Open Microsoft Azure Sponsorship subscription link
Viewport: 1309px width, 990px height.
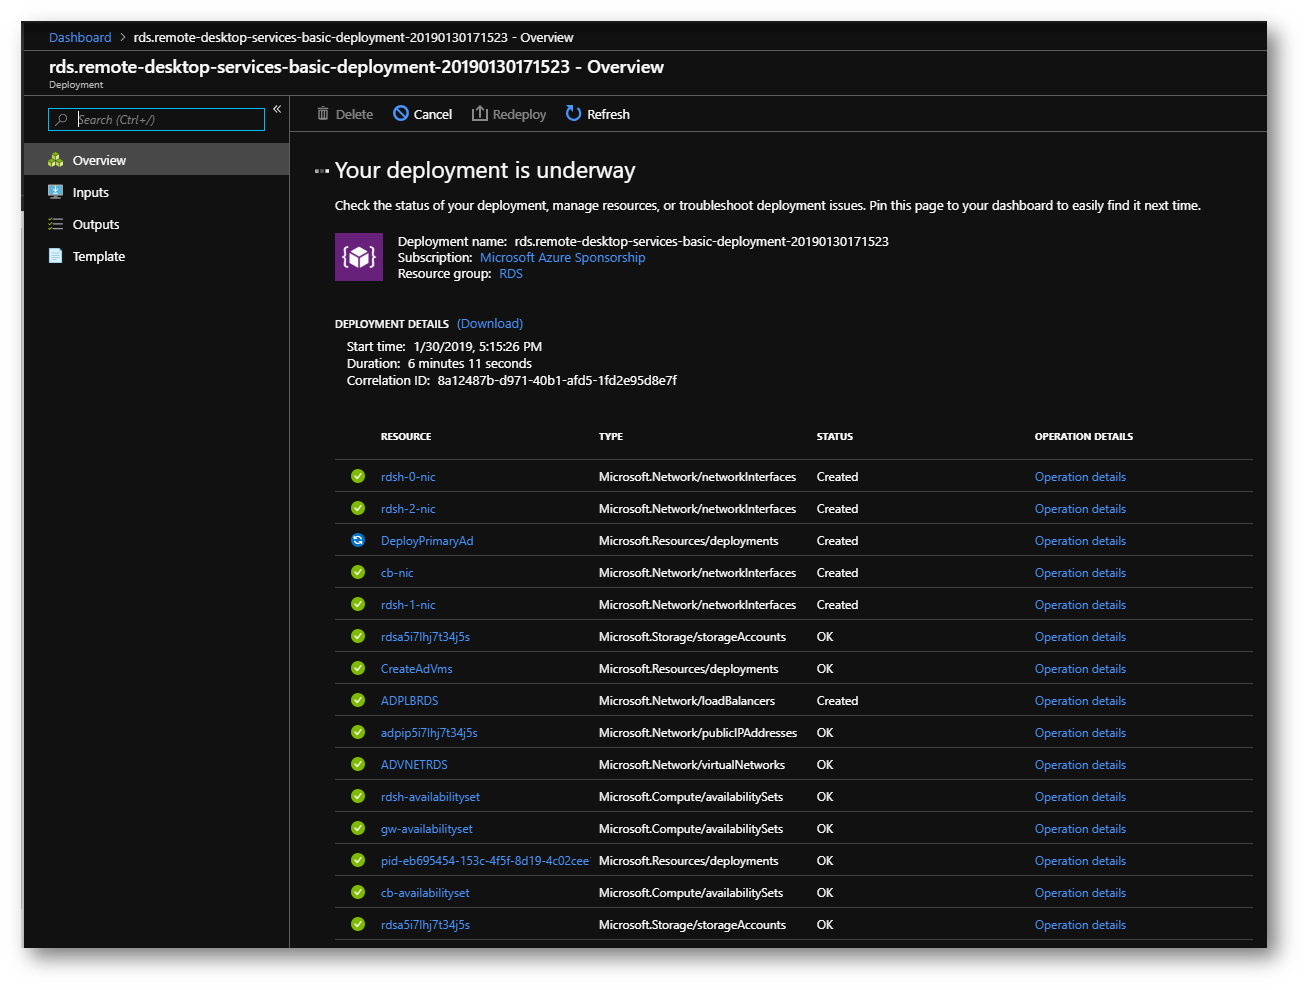(562, 257)
